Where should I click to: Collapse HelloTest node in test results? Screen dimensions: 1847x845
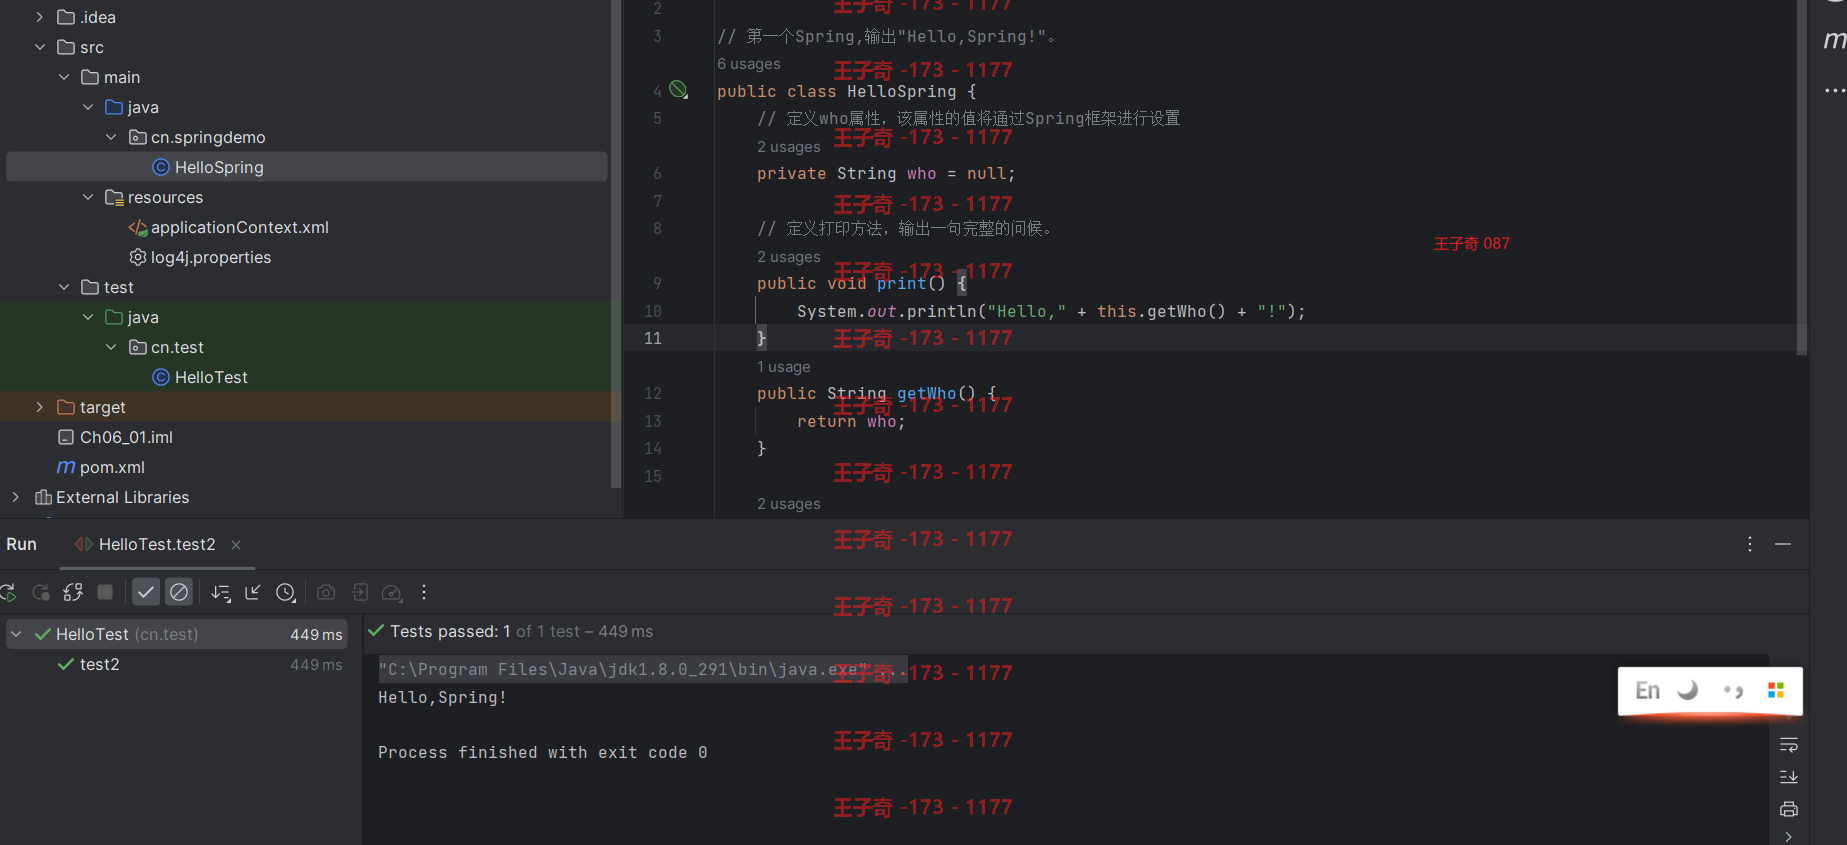tap(16, 634)
